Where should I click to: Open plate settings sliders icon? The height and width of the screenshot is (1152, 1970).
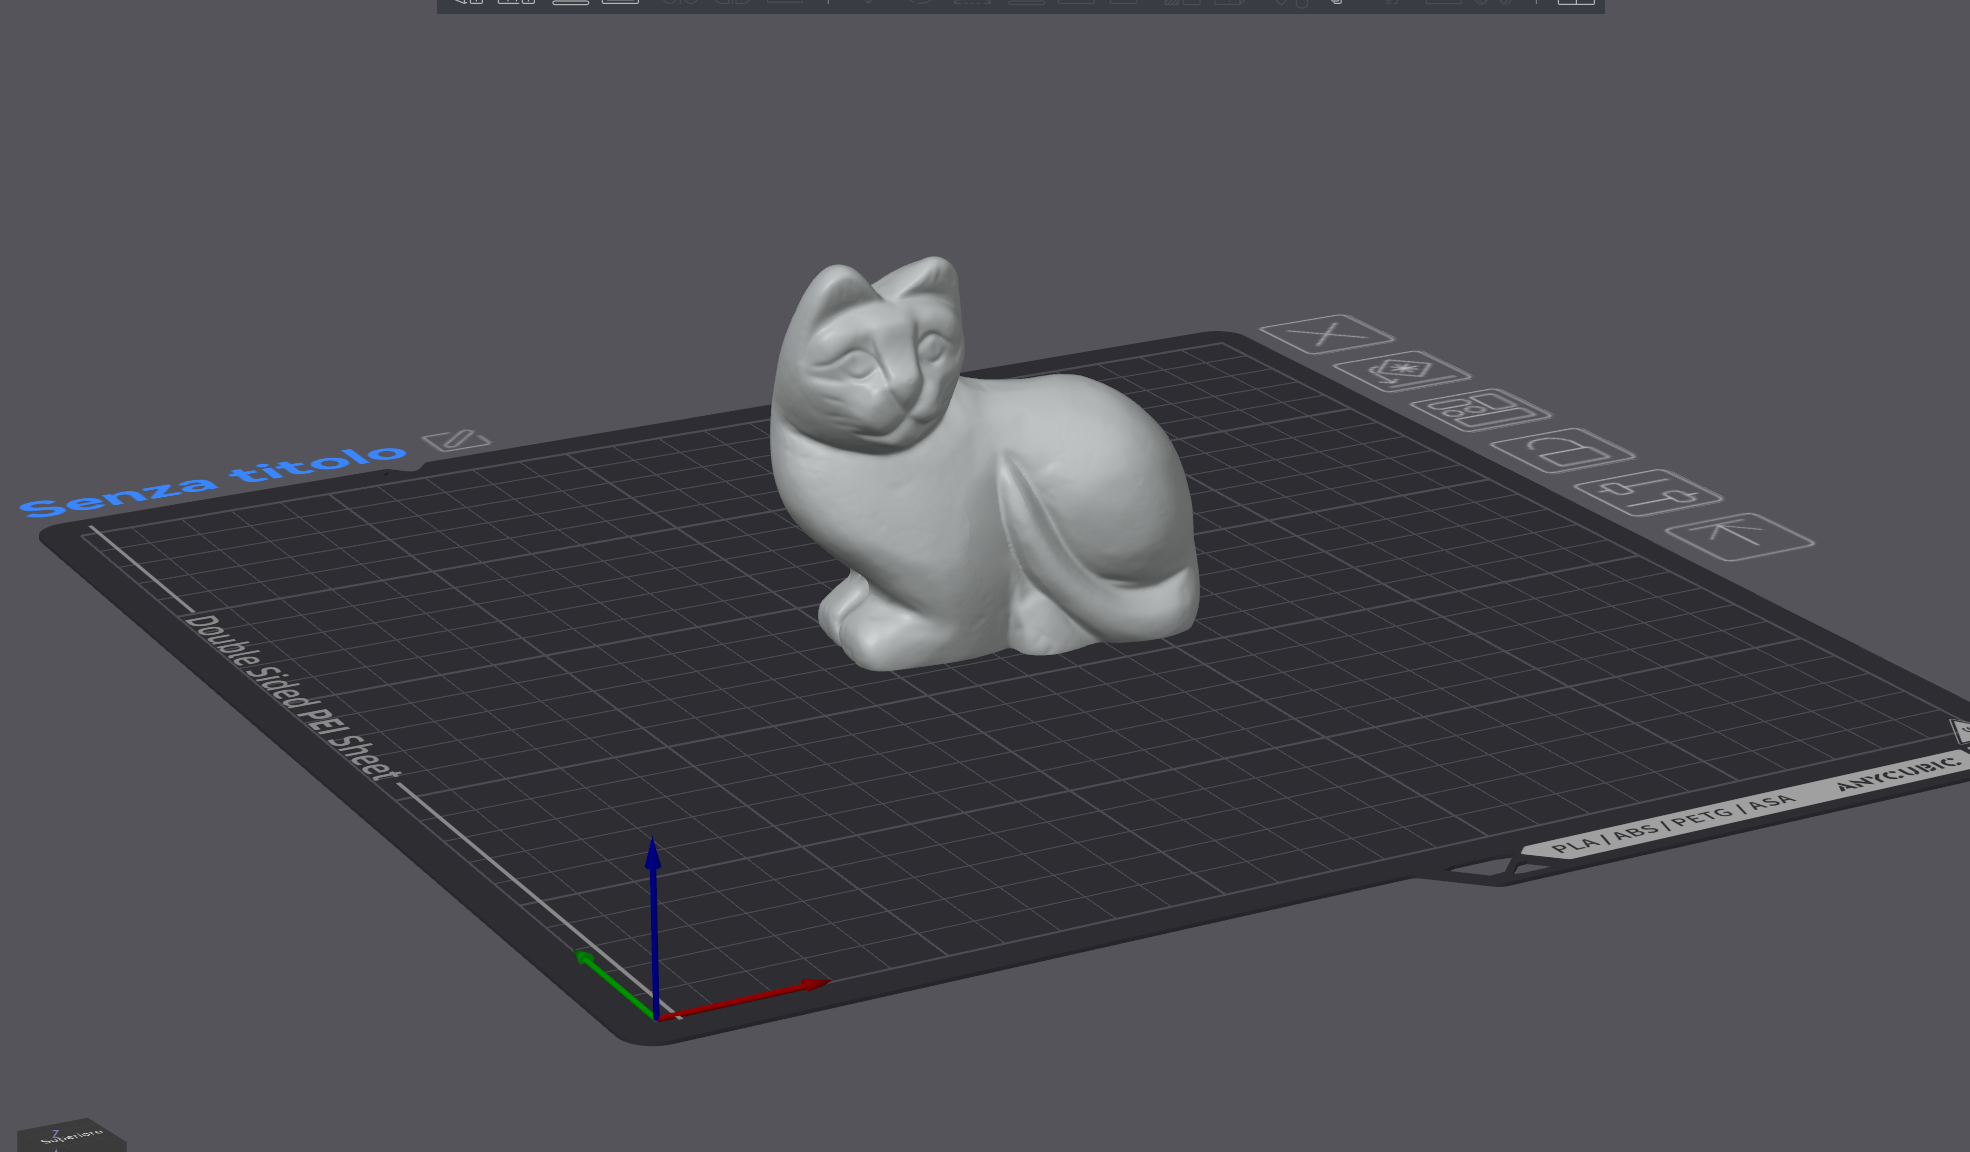click(x=1648, y=493)
